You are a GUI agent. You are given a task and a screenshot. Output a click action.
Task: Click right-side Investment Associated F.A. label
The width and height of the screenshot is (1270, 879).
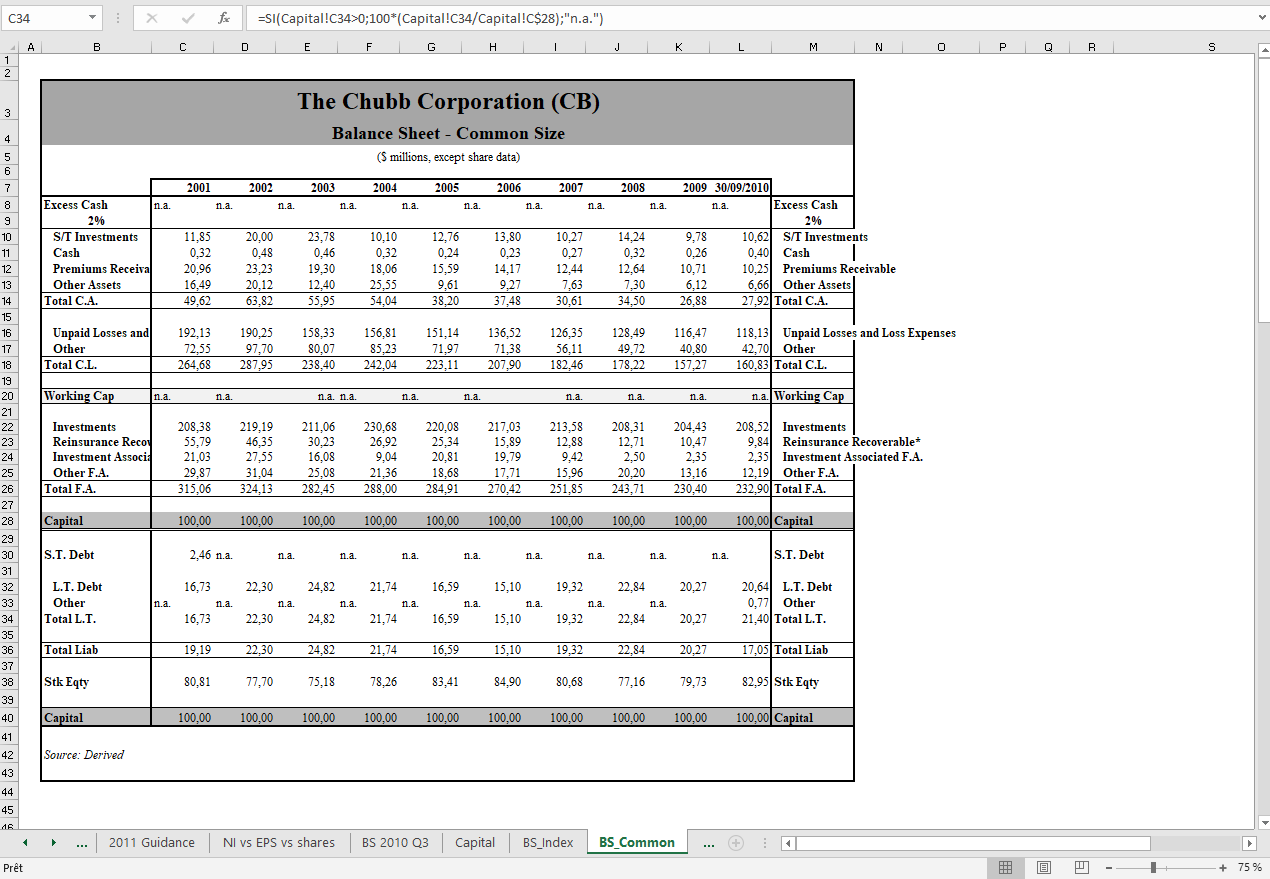tap(853, 457)
